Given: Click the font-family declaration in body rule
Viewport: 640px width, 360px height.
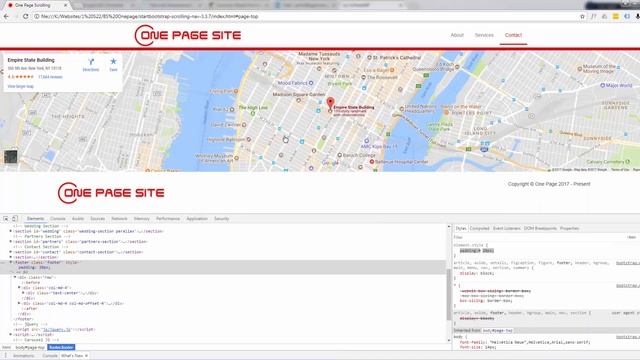Looking at the screenshot, I should pyautogui.click(x=525, y=342).
